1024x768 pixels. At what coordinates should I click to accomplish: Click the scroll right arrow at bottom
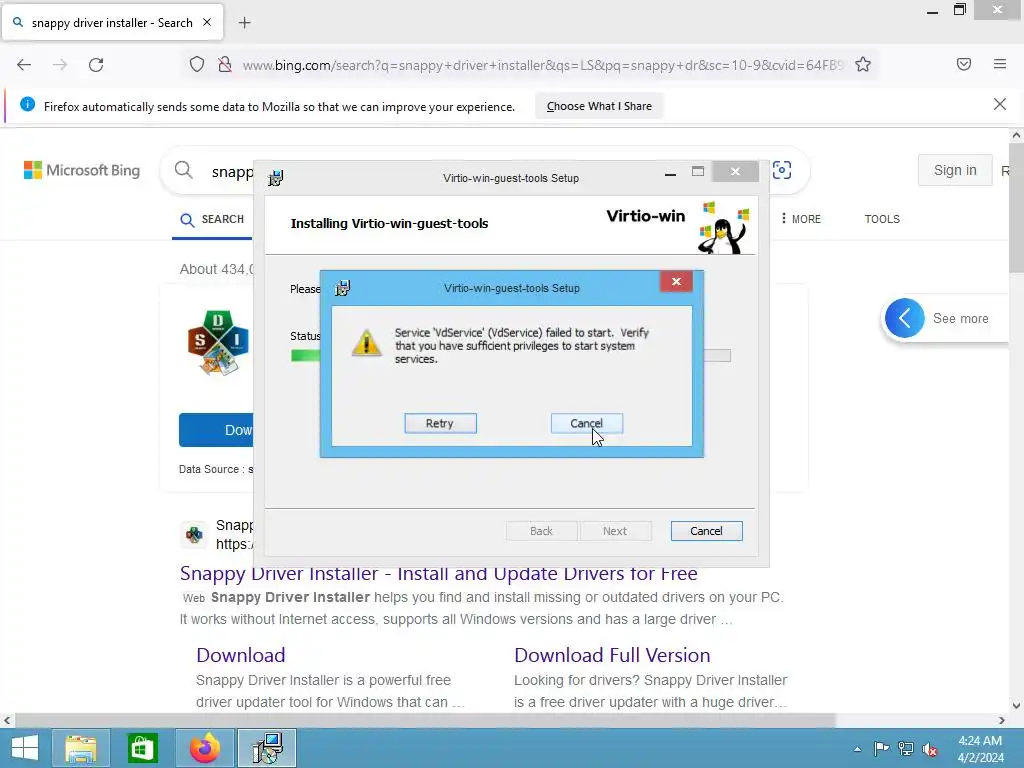[x=1002, y=720]
